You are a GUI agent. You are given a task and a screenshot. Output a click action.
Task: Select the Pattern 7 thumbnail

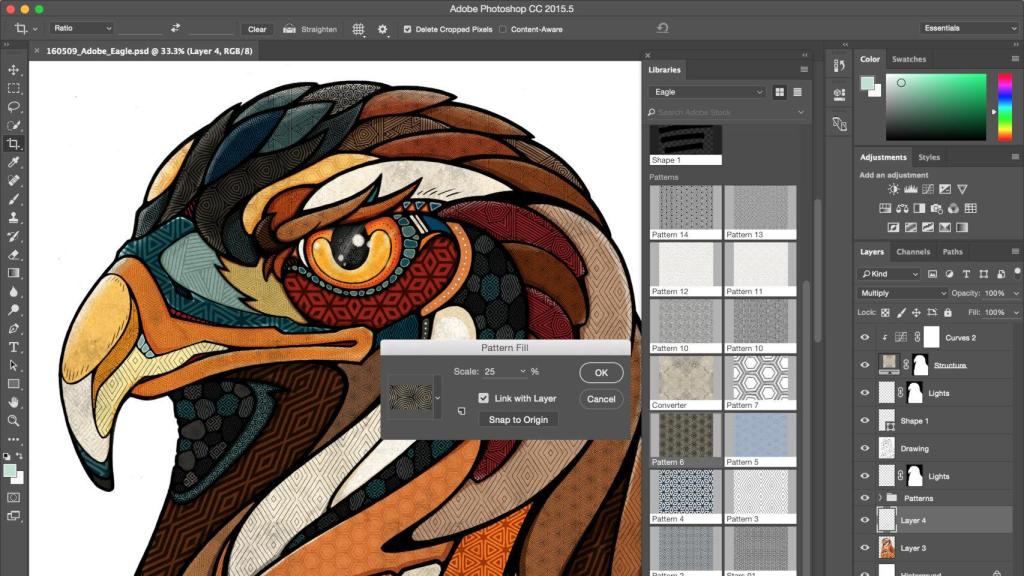click(760, 378)
